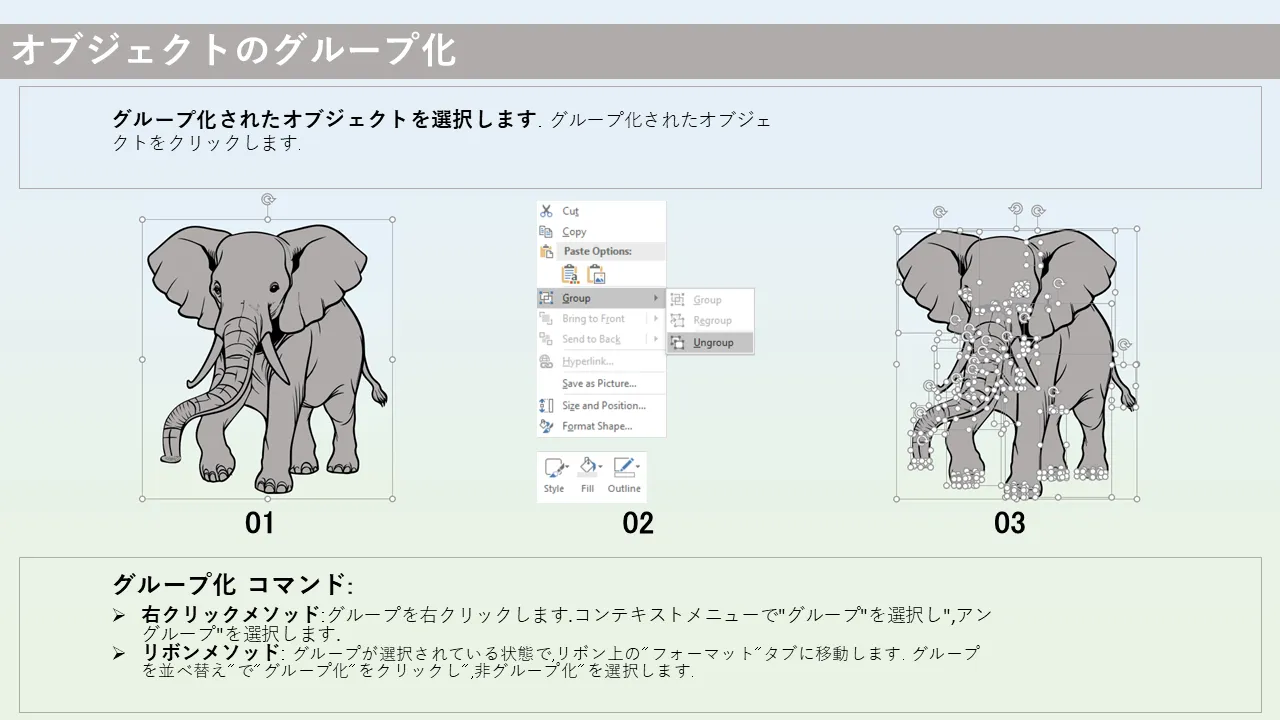Select the Regroup submenu item
The image size is (1280, 720).
(x=712, y=321)
